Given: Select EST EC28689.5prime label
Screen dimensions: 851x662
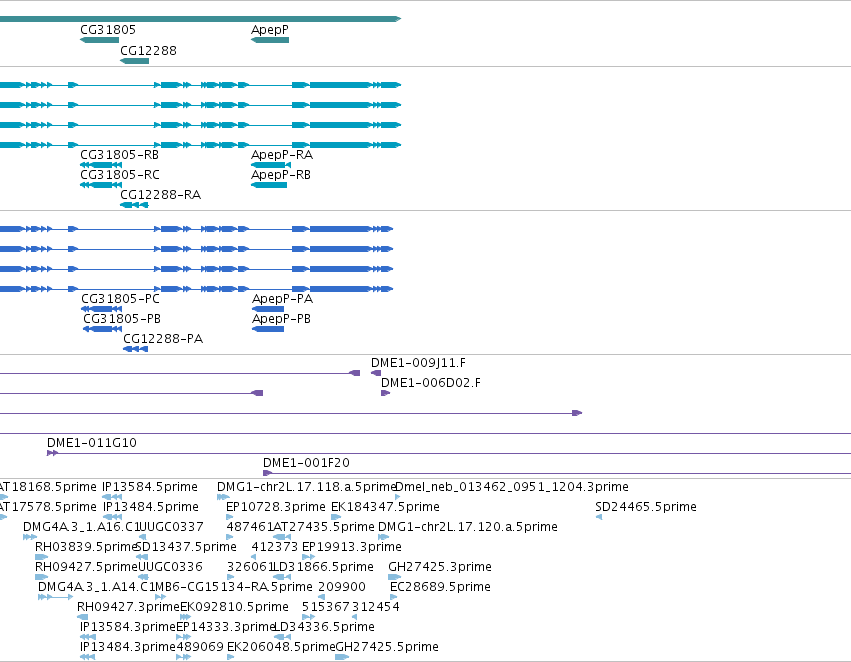Looking at the screenshot, I should pyautogui.click(x=440, y=587).
